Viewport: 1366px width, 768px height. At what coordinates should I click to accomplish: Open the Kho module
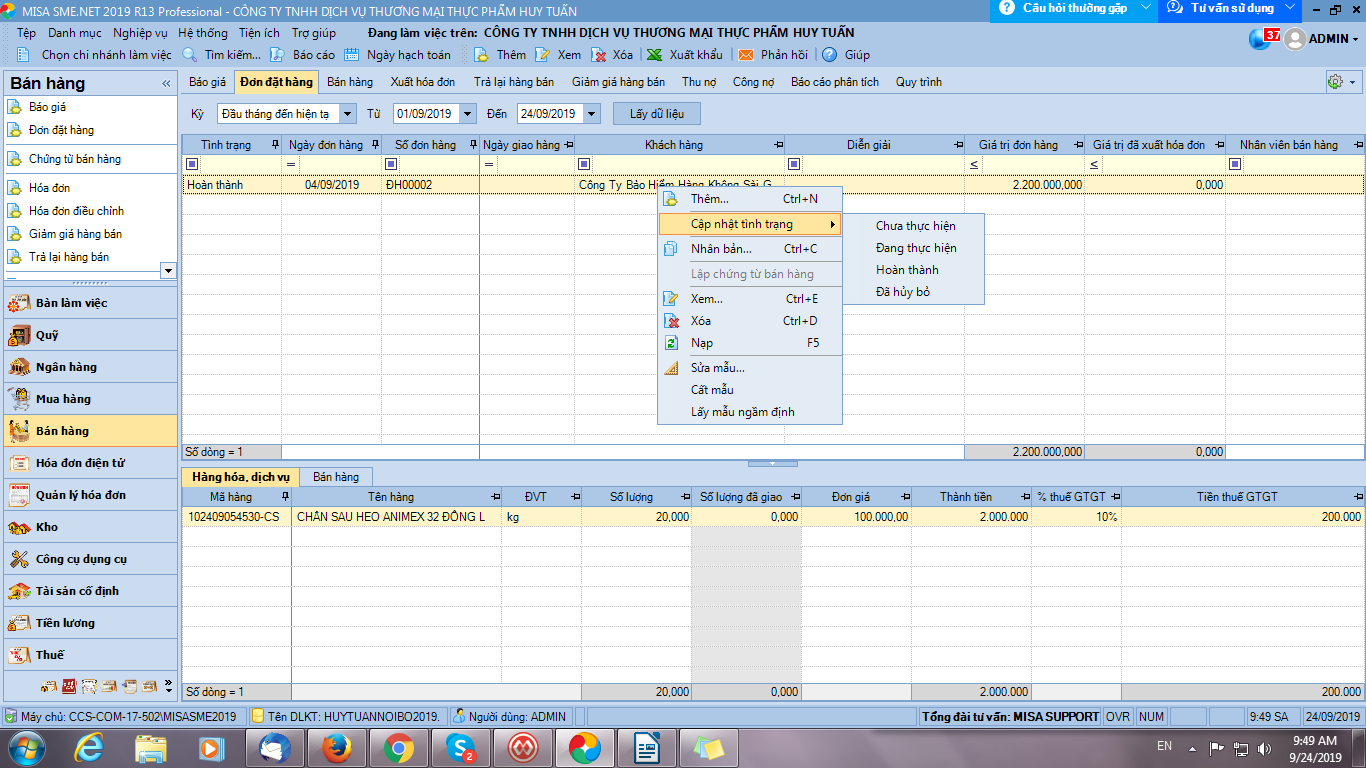90,527
